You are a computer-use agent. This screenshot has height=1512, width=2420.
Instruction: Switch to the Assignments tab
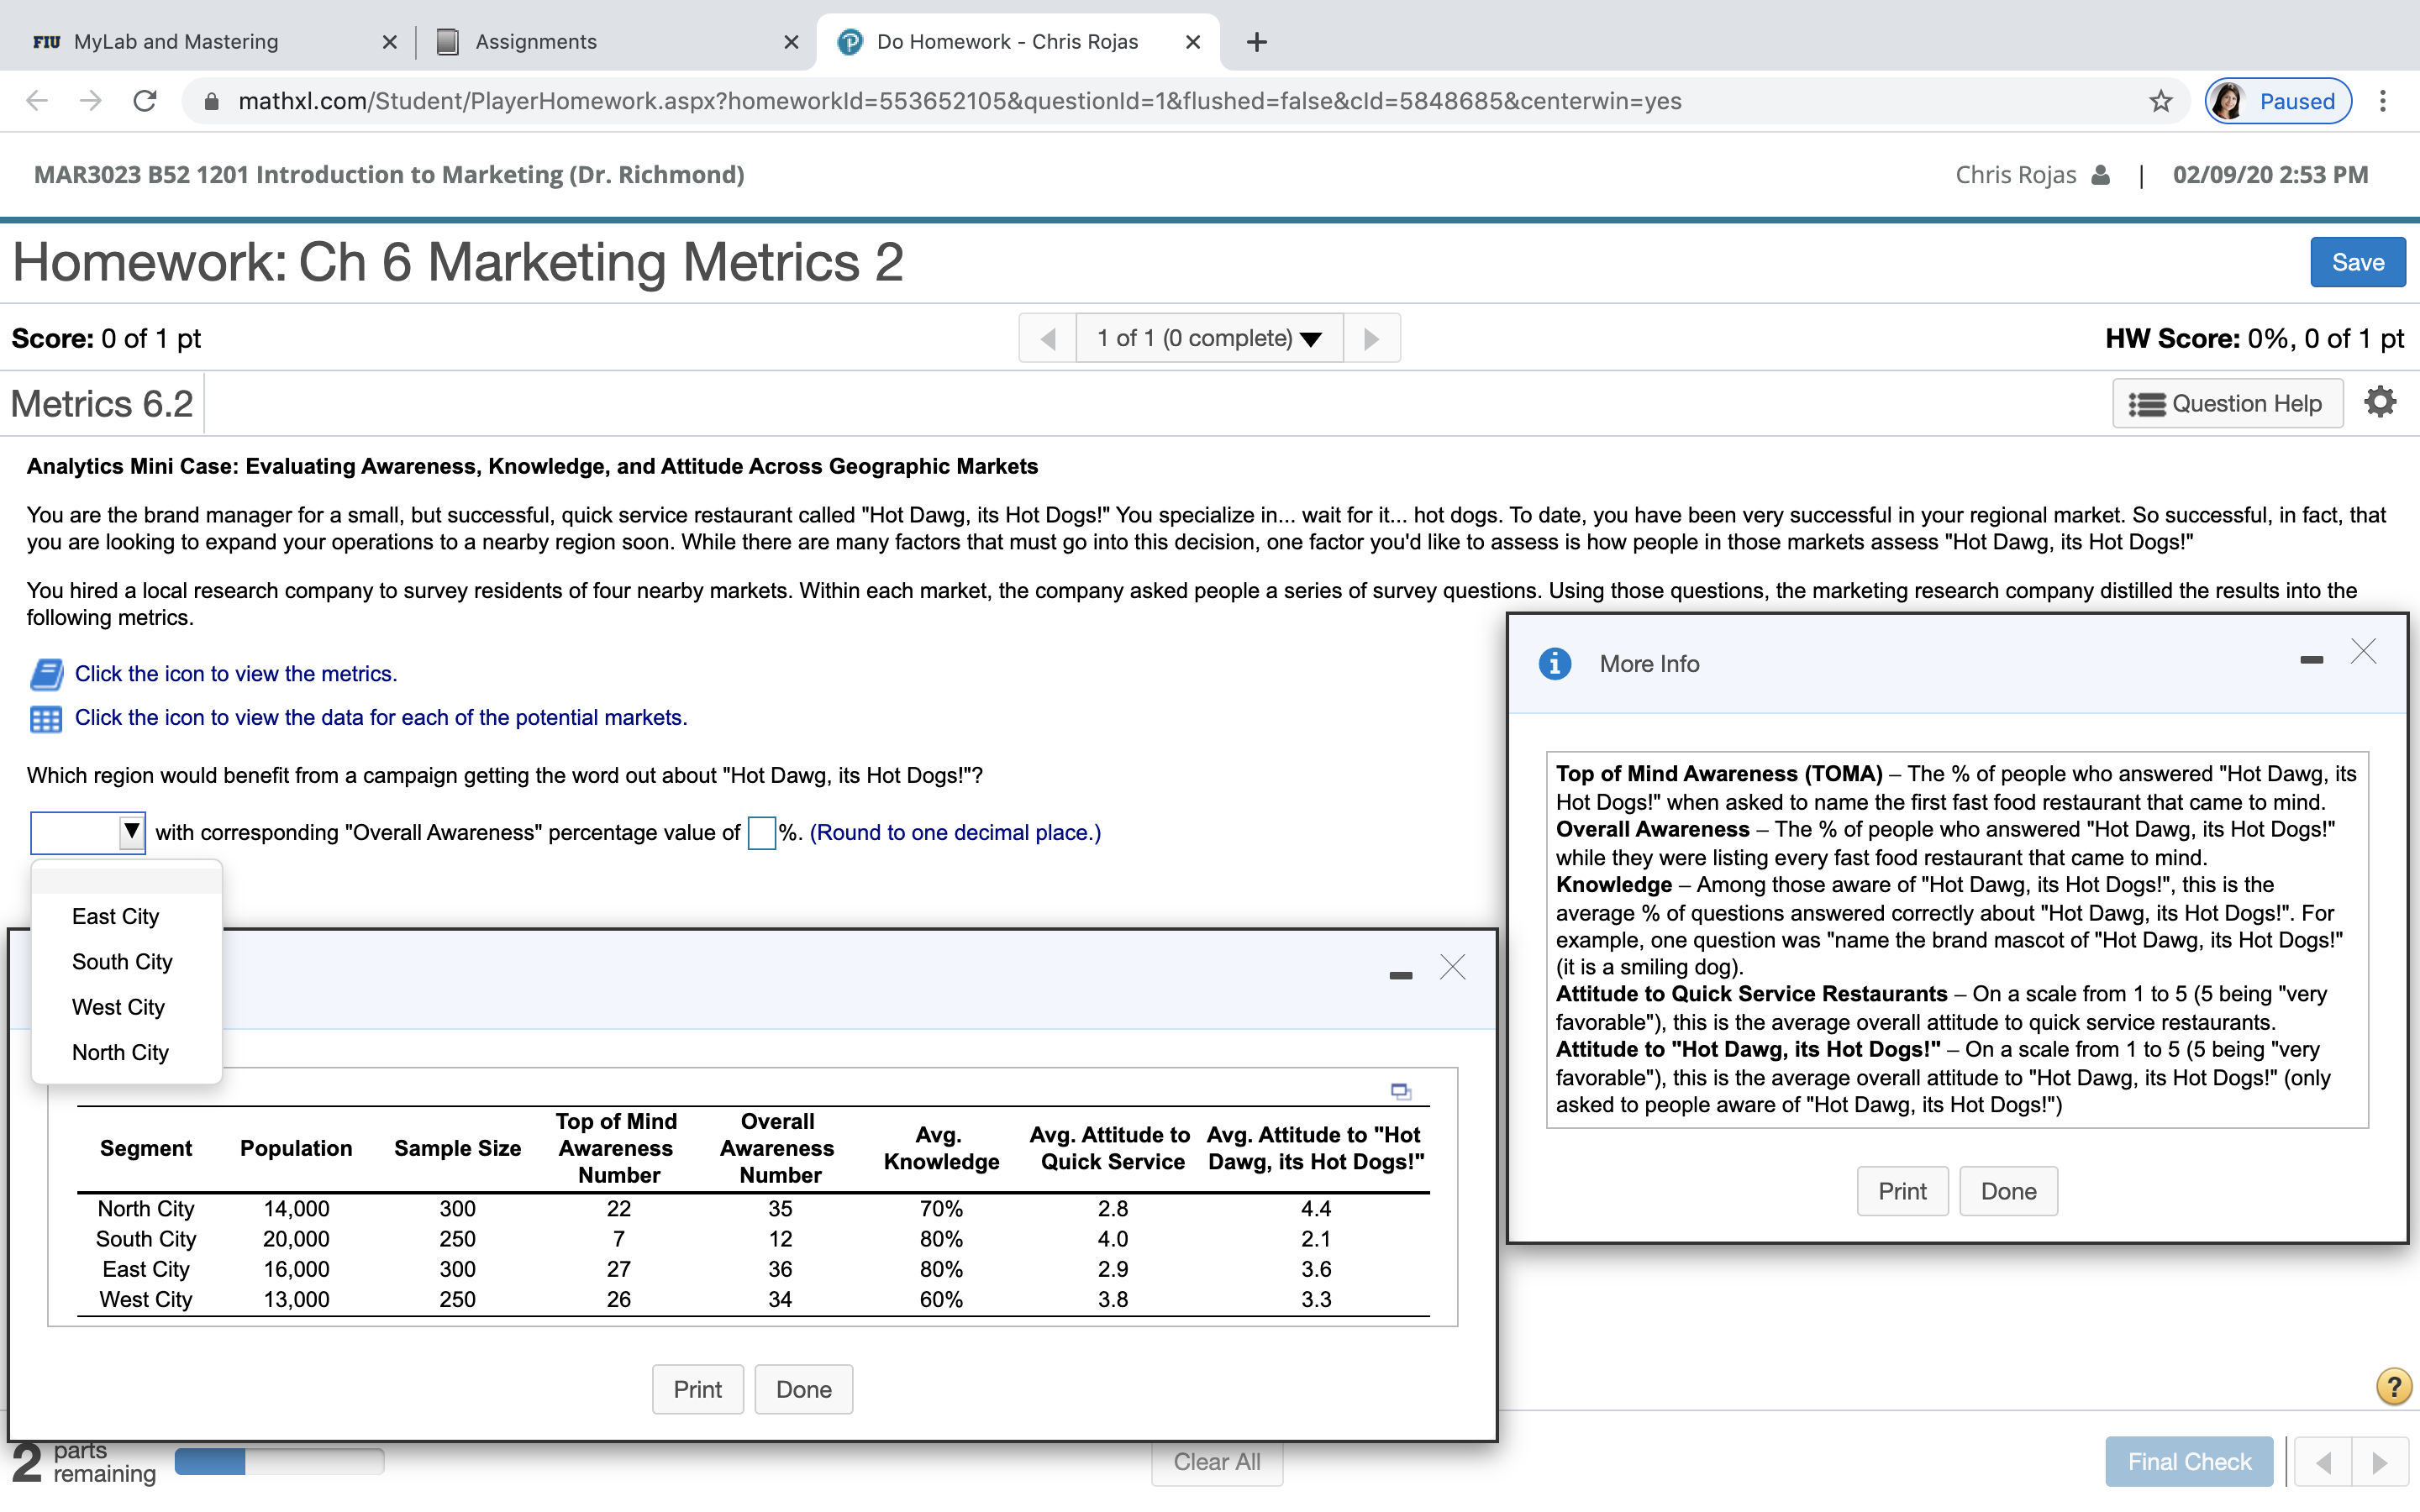coord(536,42)
